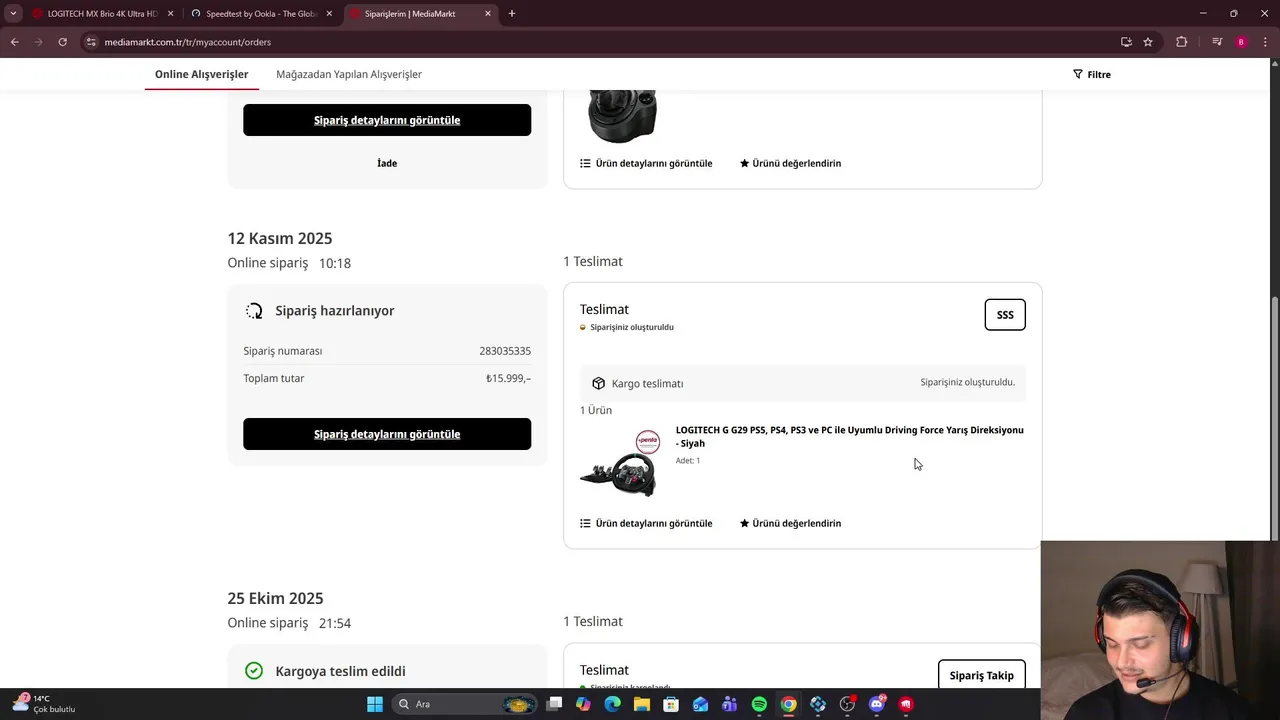This screenshot has width=1280, height=720.
Task: Open Microsoft Teams from taskbar
Action: click(730, 704)
